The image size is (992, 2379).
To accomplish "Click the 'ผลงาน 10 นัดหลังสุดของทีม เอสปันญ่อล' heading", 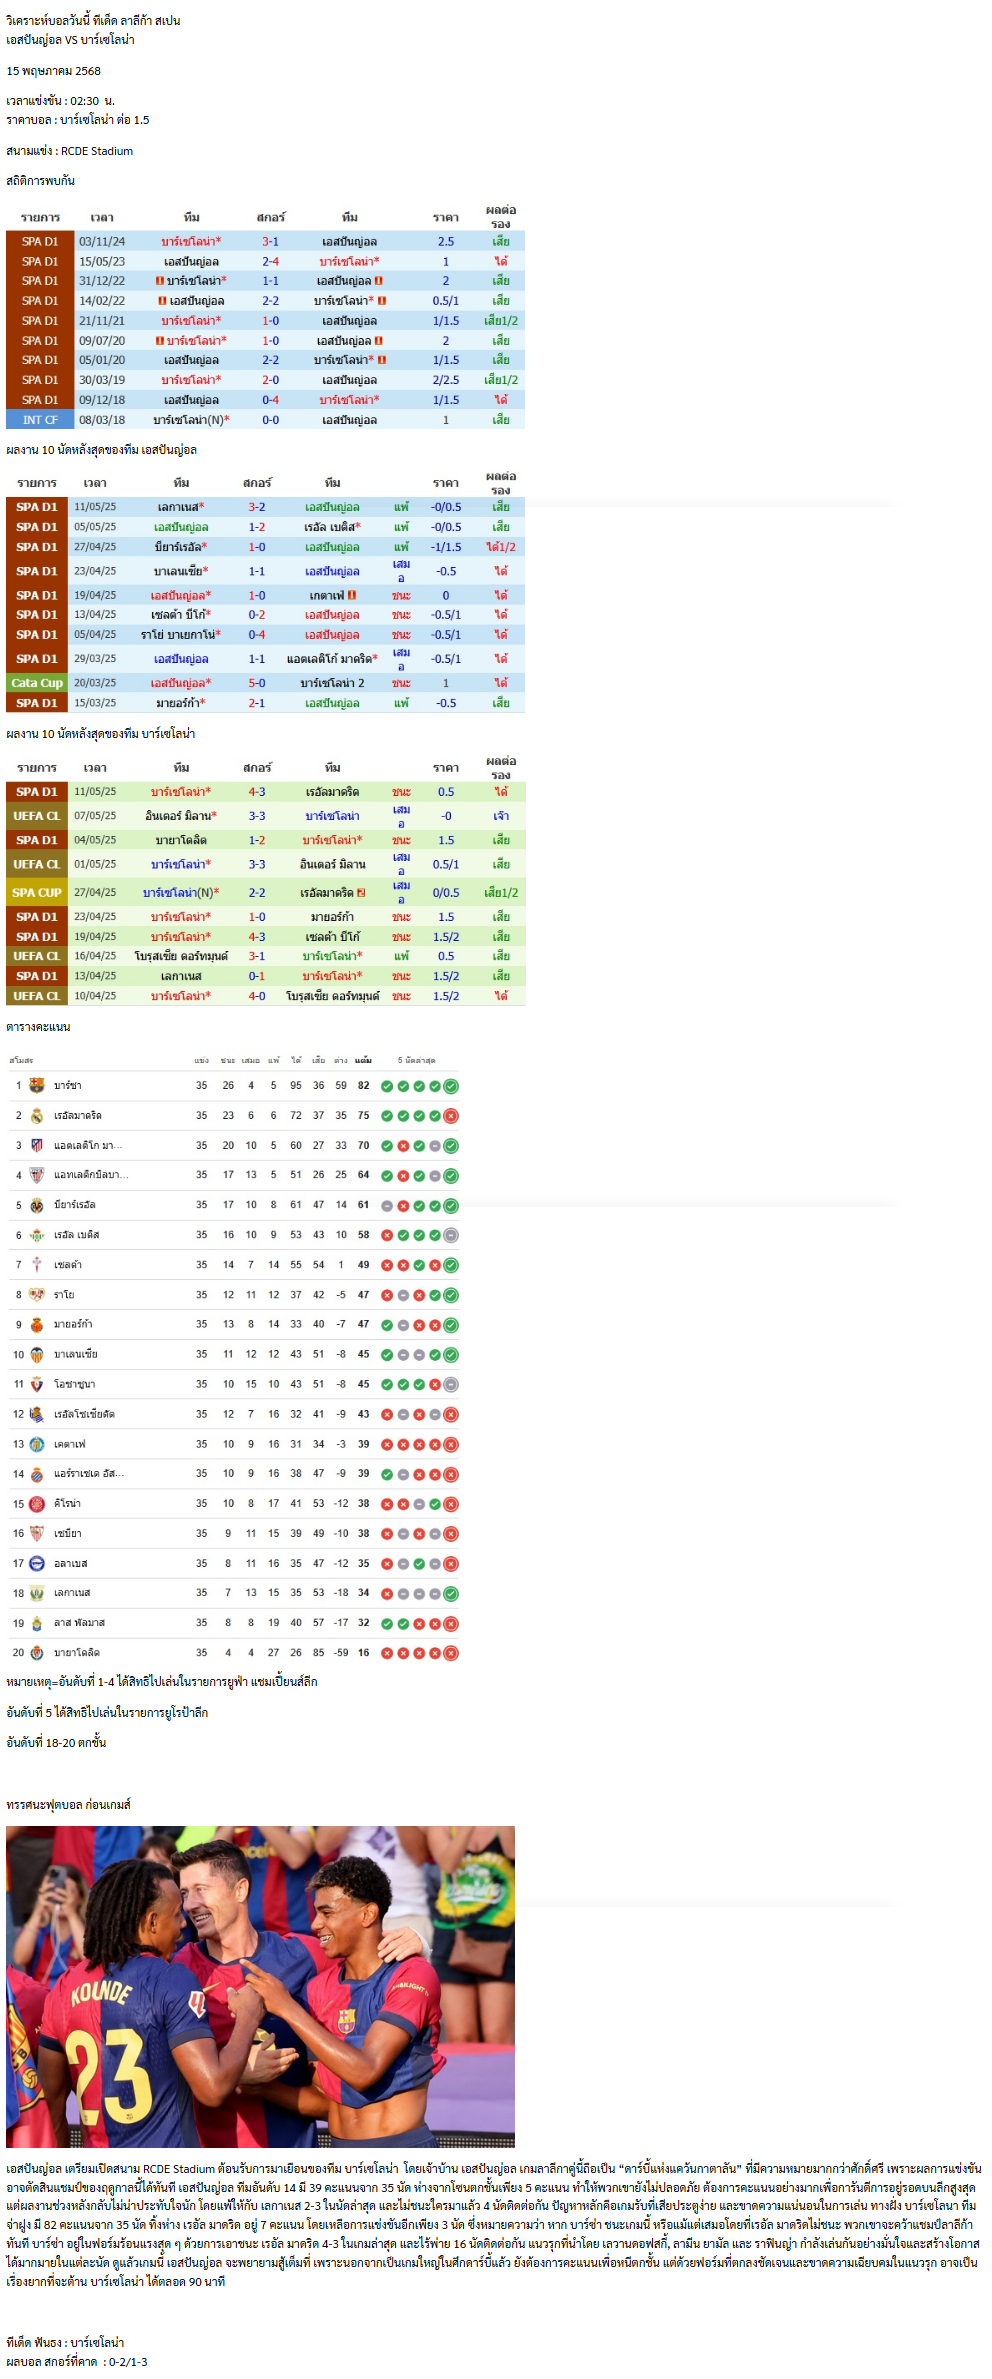I will [x=101, y=450].
